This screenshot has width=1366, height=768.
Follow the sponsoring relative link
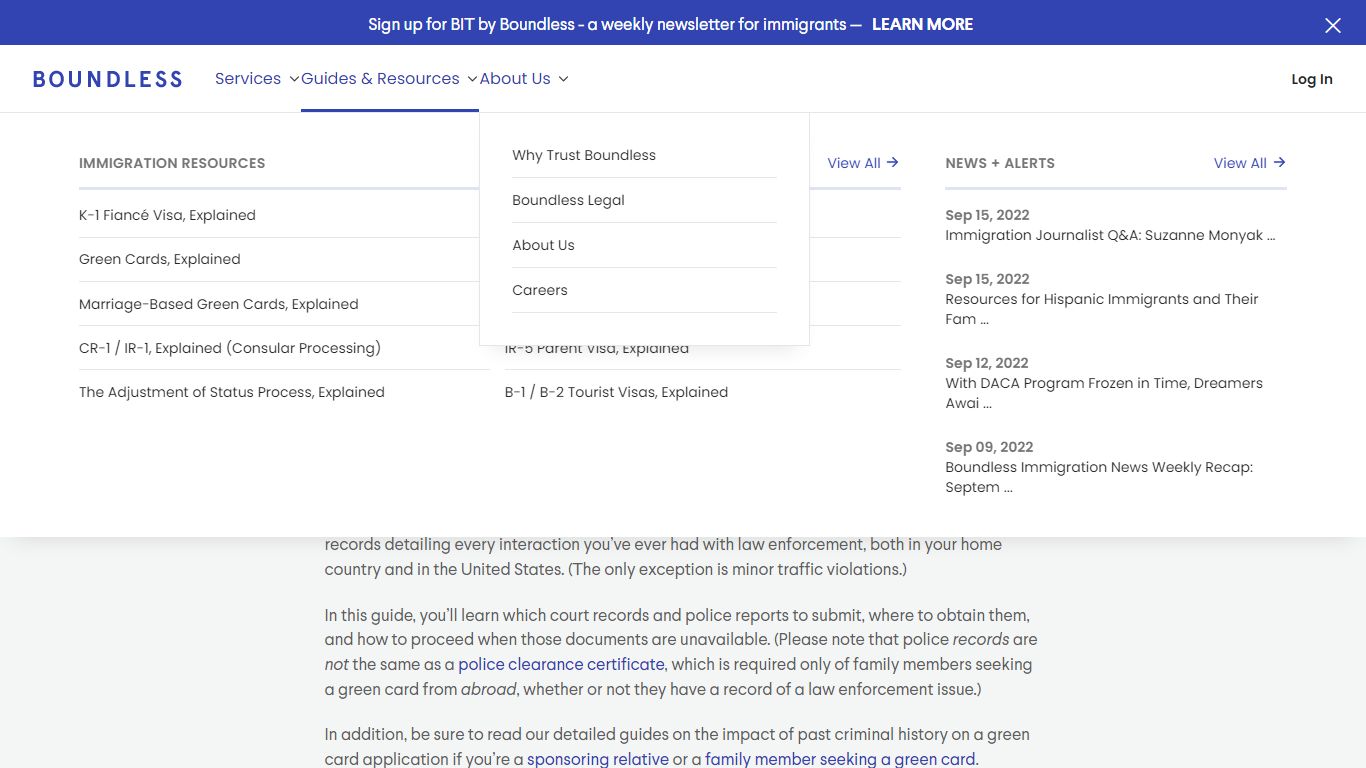(x=598, y=759)
